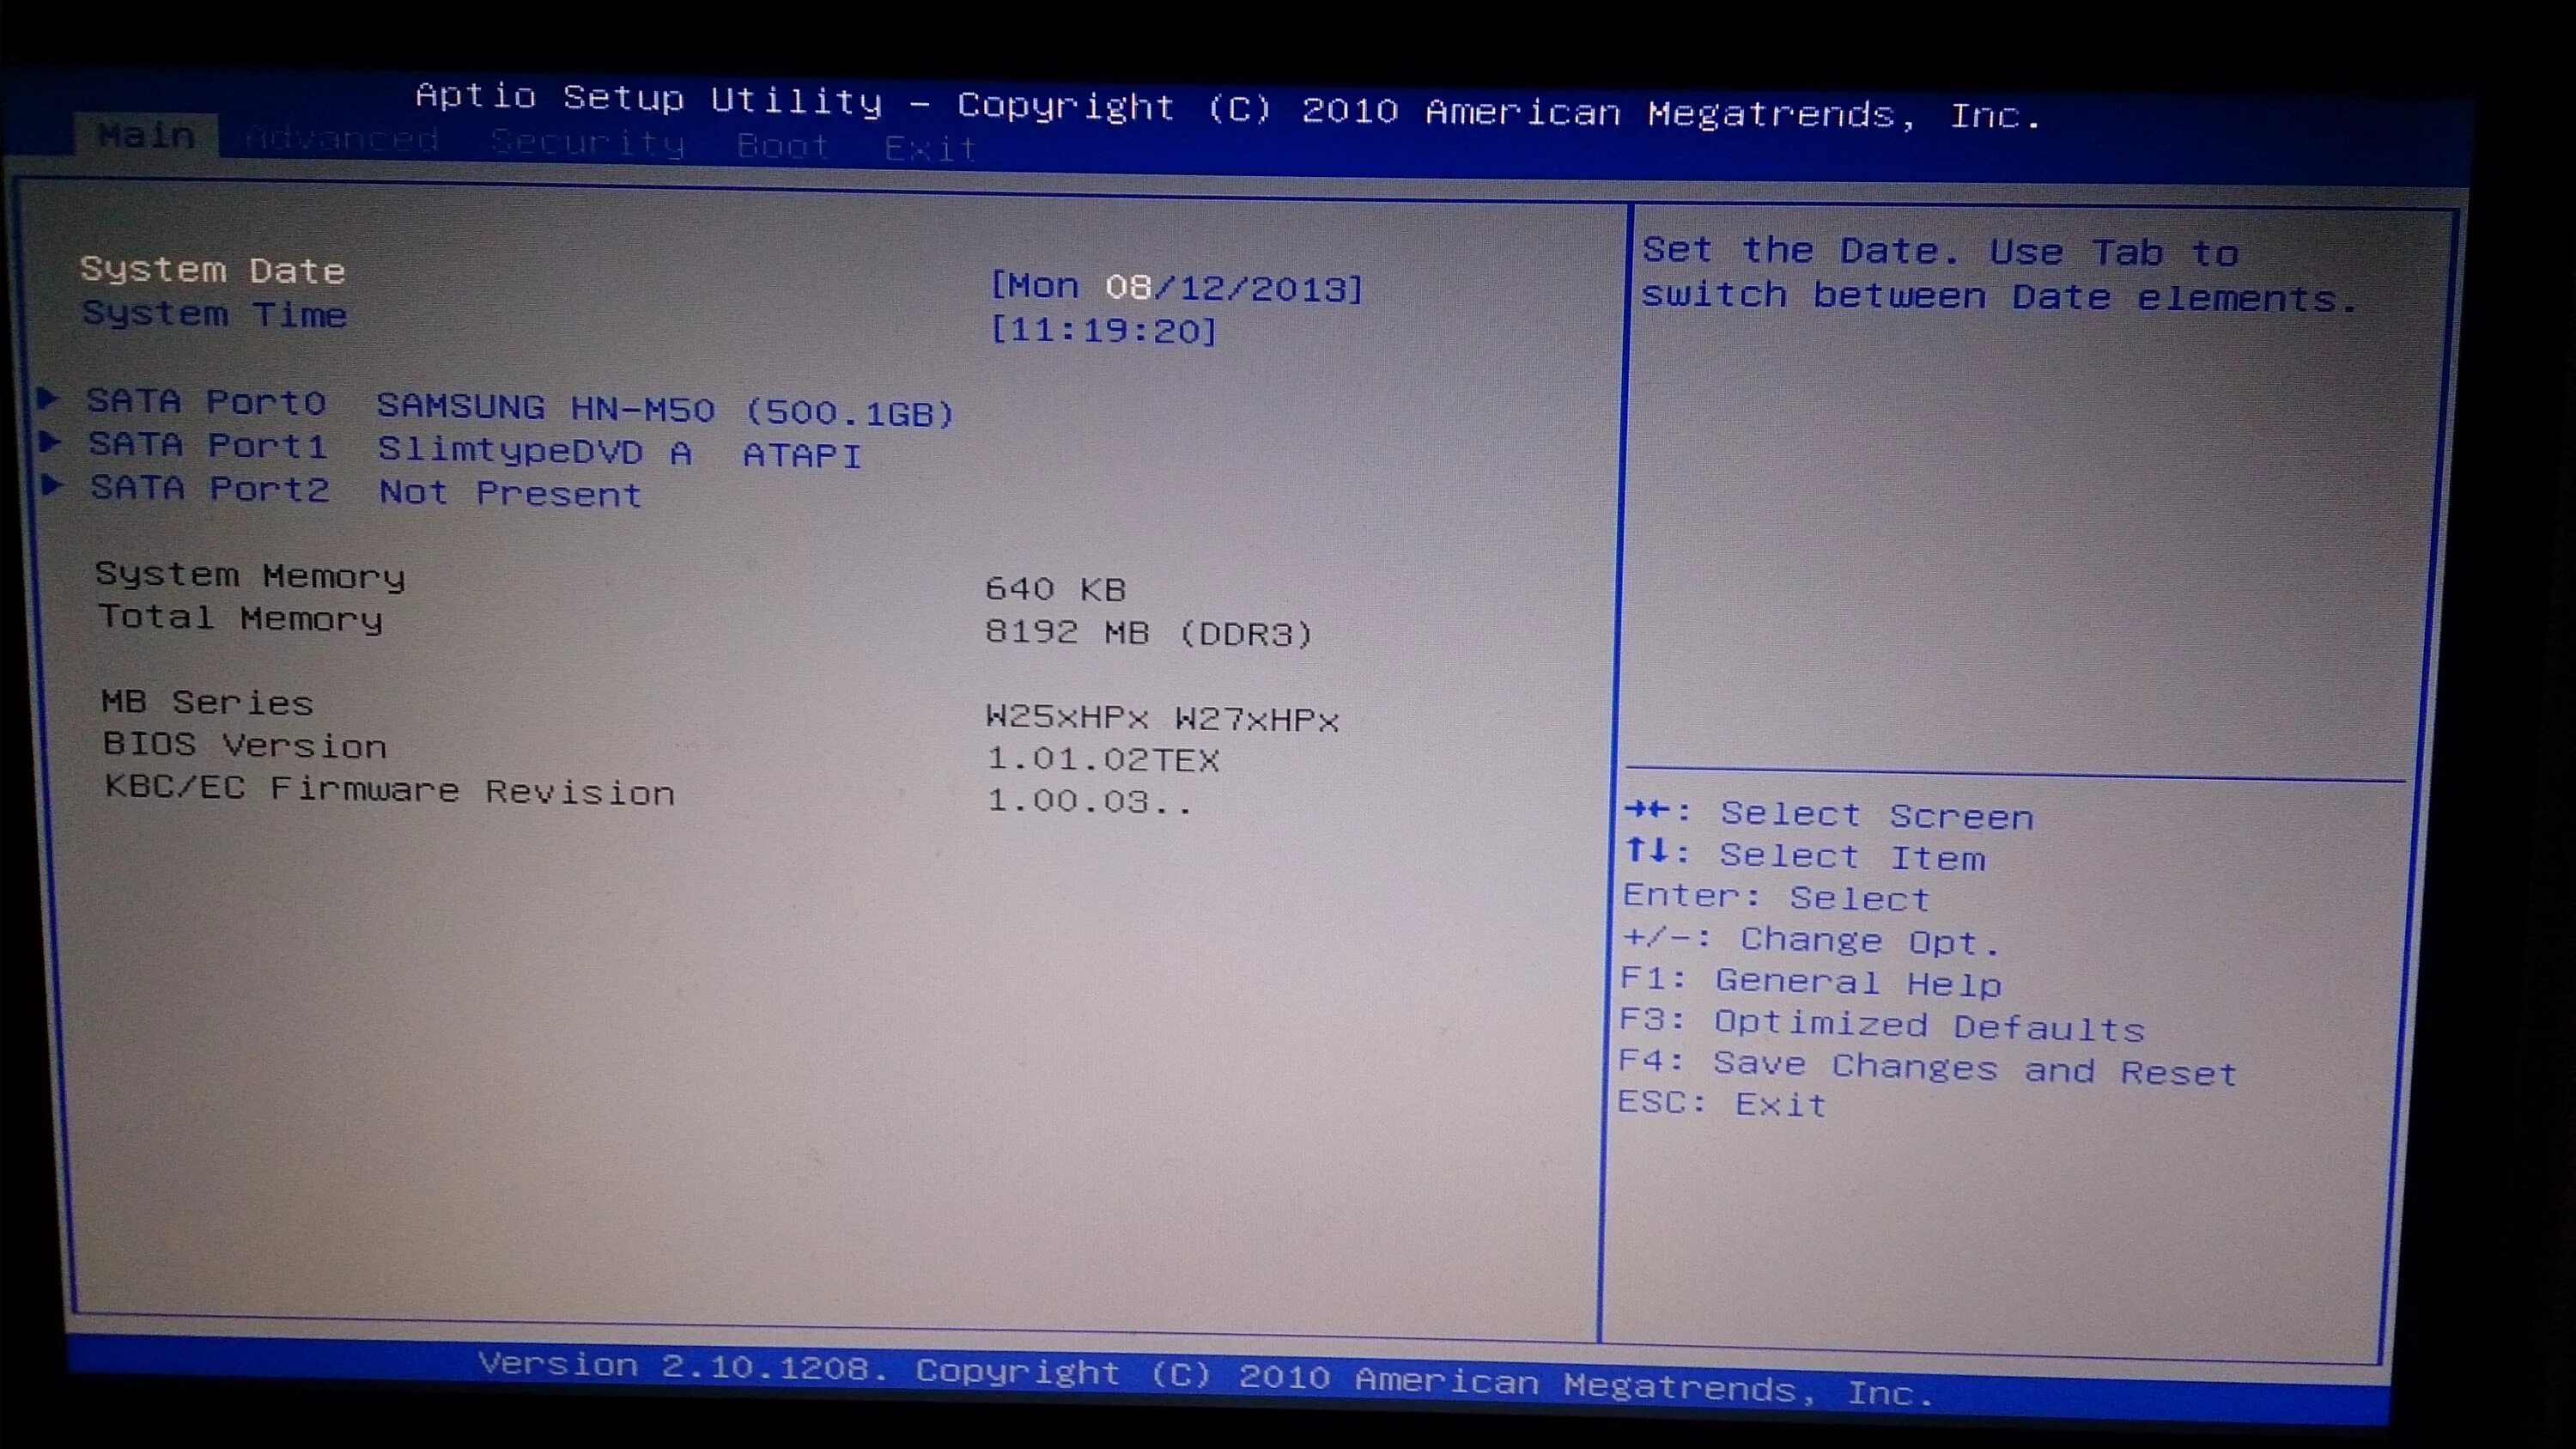Select the Boot tab
The height and width of the screenshot is (1449, 2576).
(x=779, y=145)
